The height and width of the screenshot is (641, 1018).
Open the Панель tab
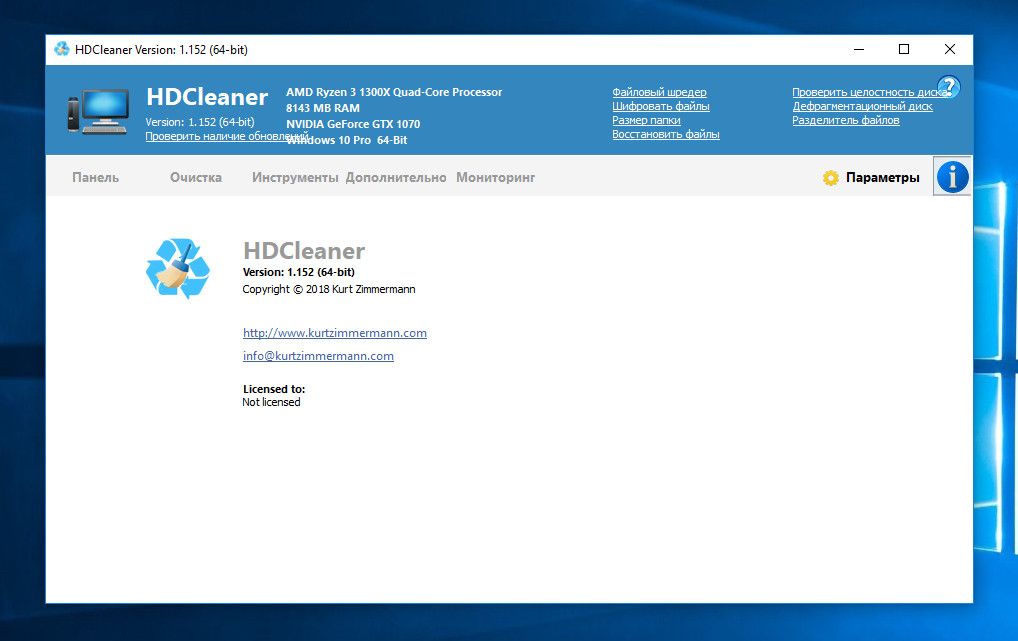point(95,177)
